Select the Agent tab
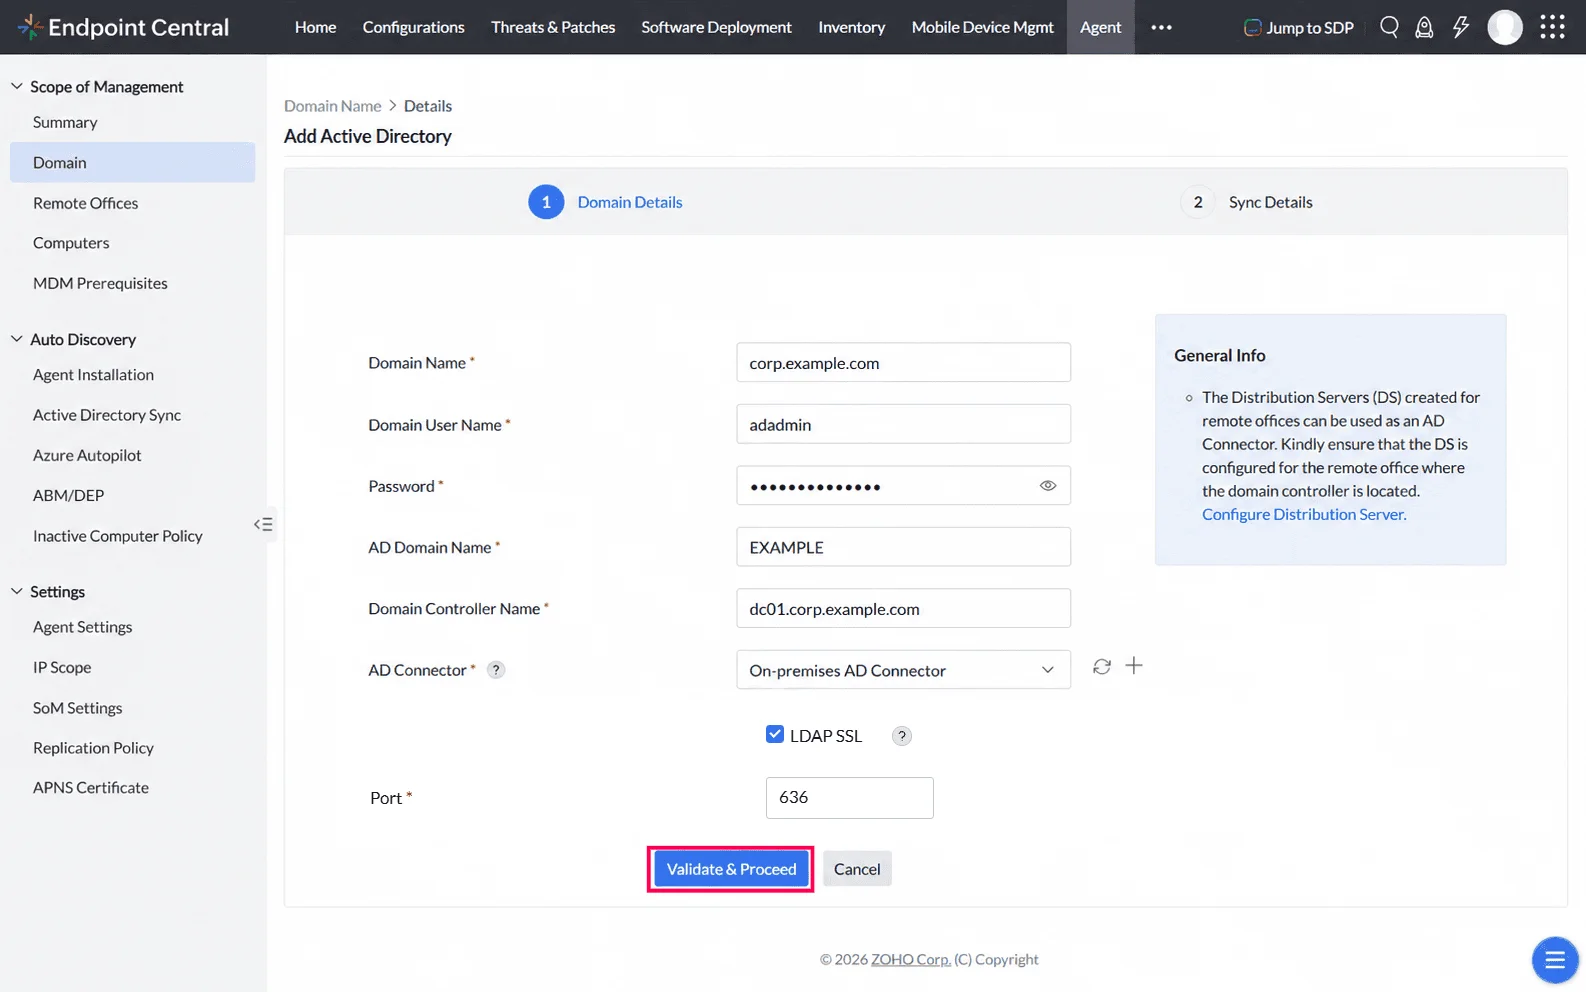This screenshot has width=1586, height=992. (1100, 27)
